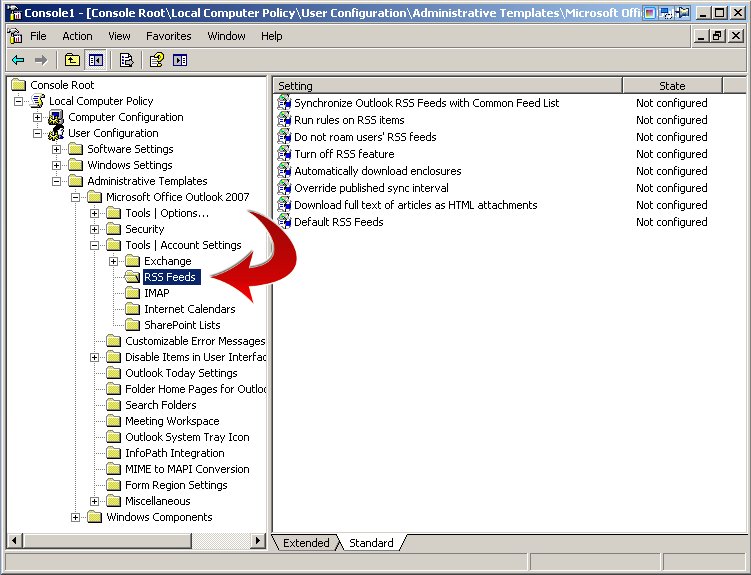Screen dimensions: 751x575
Task: Open the View menu
Action: [x=119, y=36]
